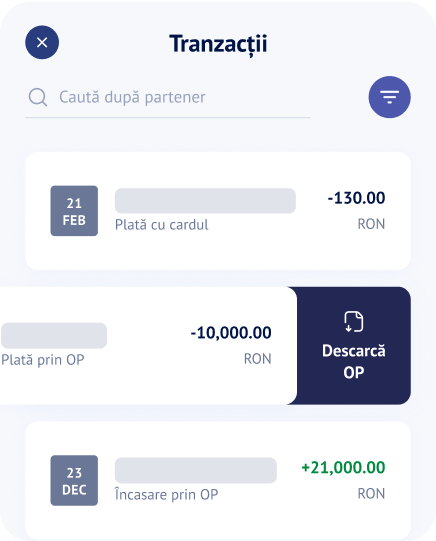Click the hidden partner name in 21 FEB row
The height and width of the screenshot is (541, 436).
[205, 201]
